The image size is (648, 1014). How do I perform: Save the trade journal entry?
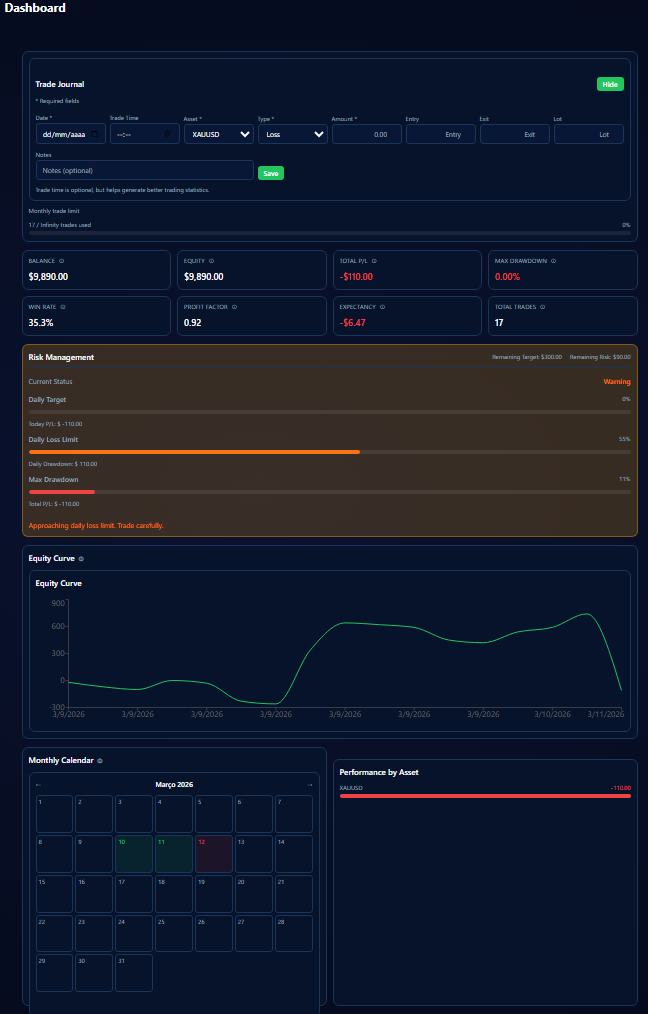(x=270, y=173)
